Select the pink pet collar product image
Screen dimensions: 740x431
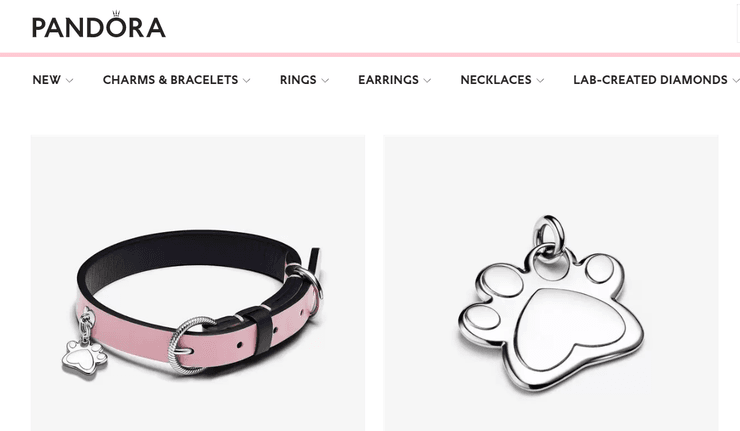pos(198,283)
